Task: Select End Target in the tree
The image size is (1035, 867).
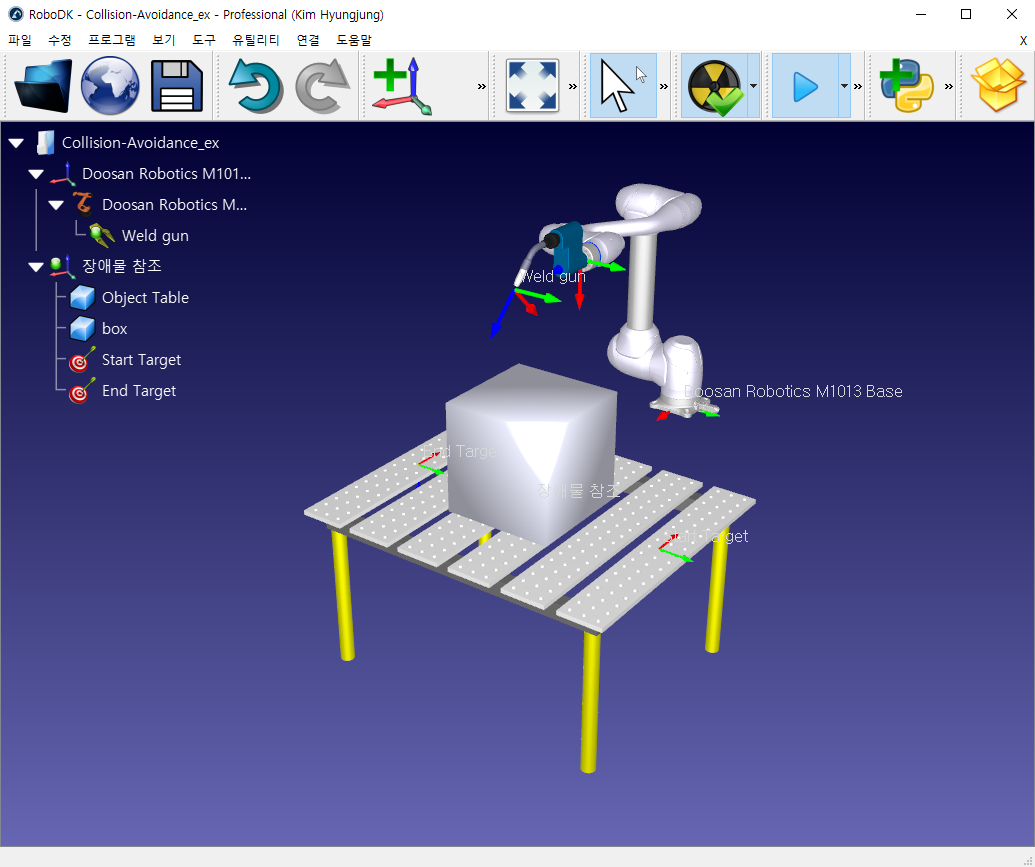Action: [139, 391]
